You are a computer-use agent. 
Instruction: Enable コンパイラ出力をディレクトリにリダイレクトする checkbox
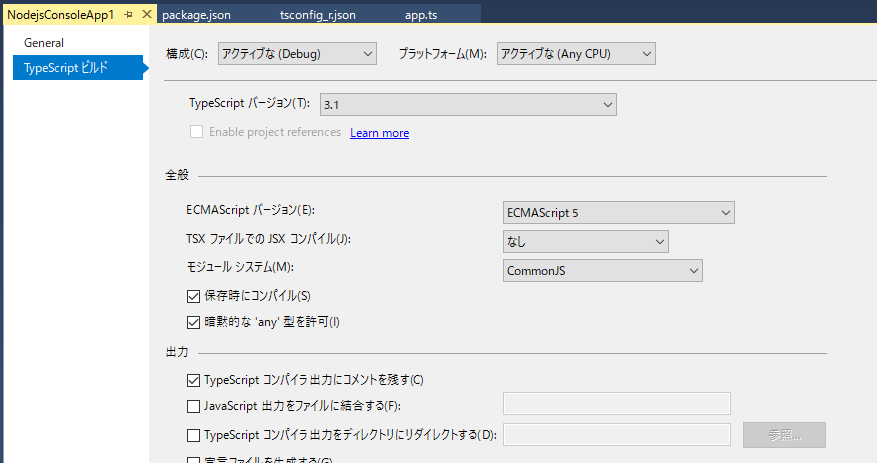tap(194, 435)
